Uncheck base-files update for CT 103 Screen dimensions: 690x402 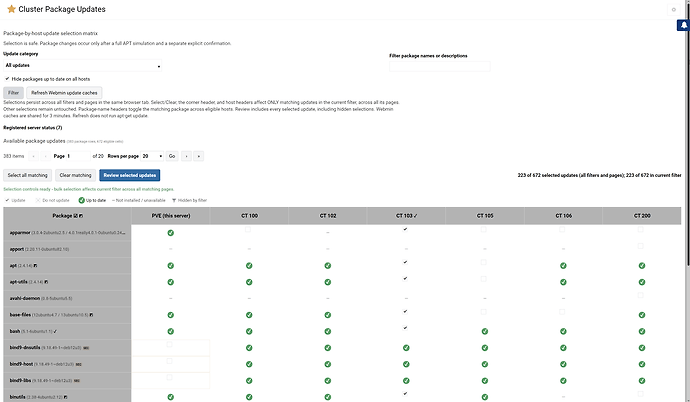tap(405, 312)
